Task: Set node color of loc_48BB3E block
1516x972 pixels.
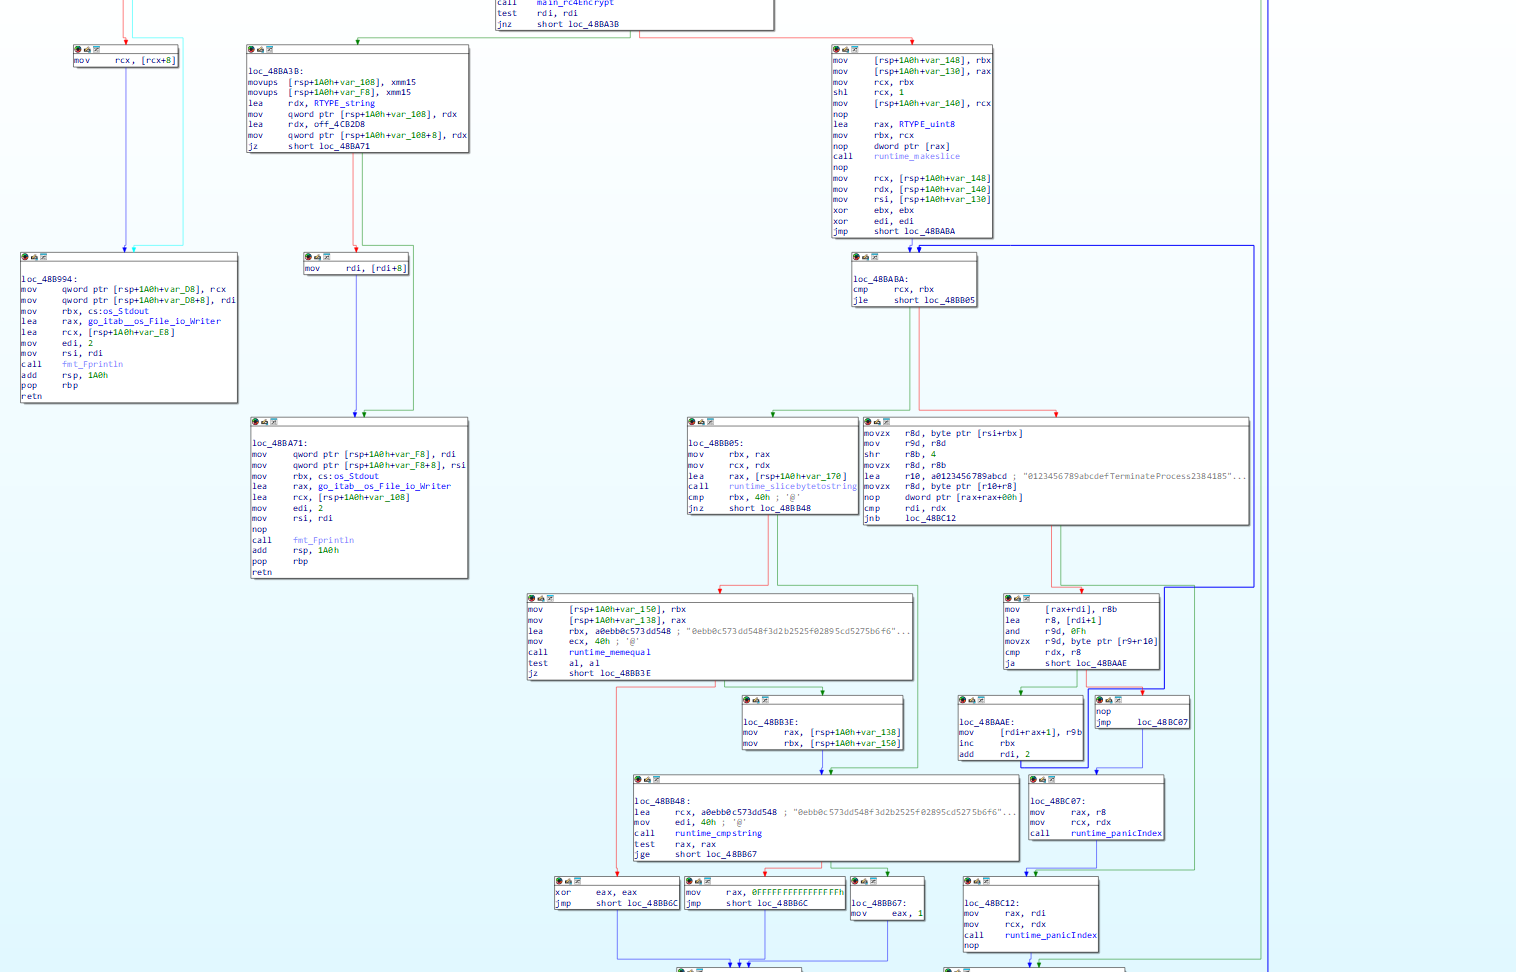Action: pyautogui.click(x=747, y=700)
